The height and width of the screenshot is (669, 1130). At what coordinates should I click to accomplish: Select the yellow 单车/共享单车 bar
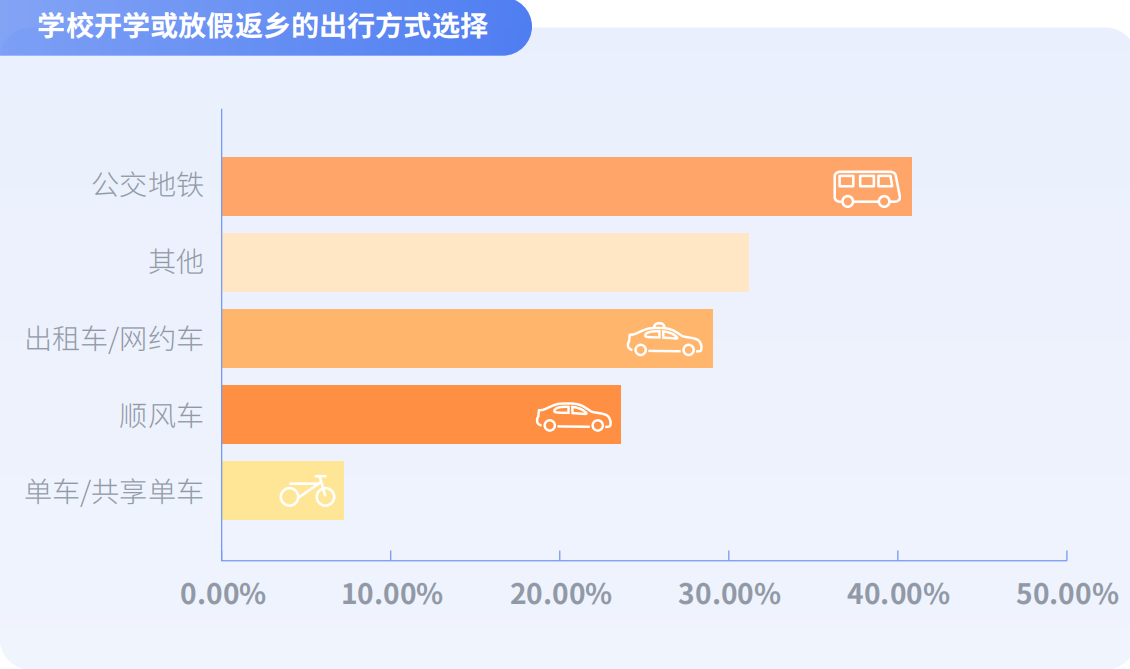(250, 491)
